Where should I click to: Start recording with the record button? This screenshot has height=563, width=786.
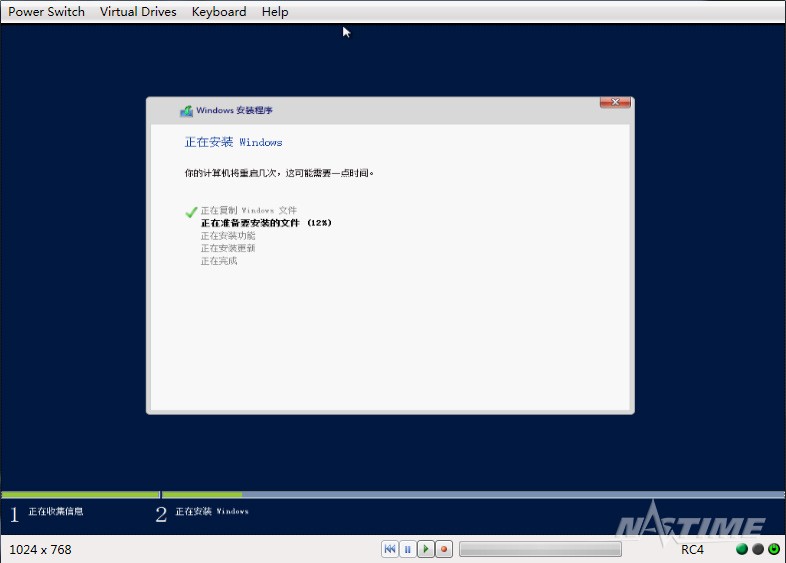(x=444, y=549)
